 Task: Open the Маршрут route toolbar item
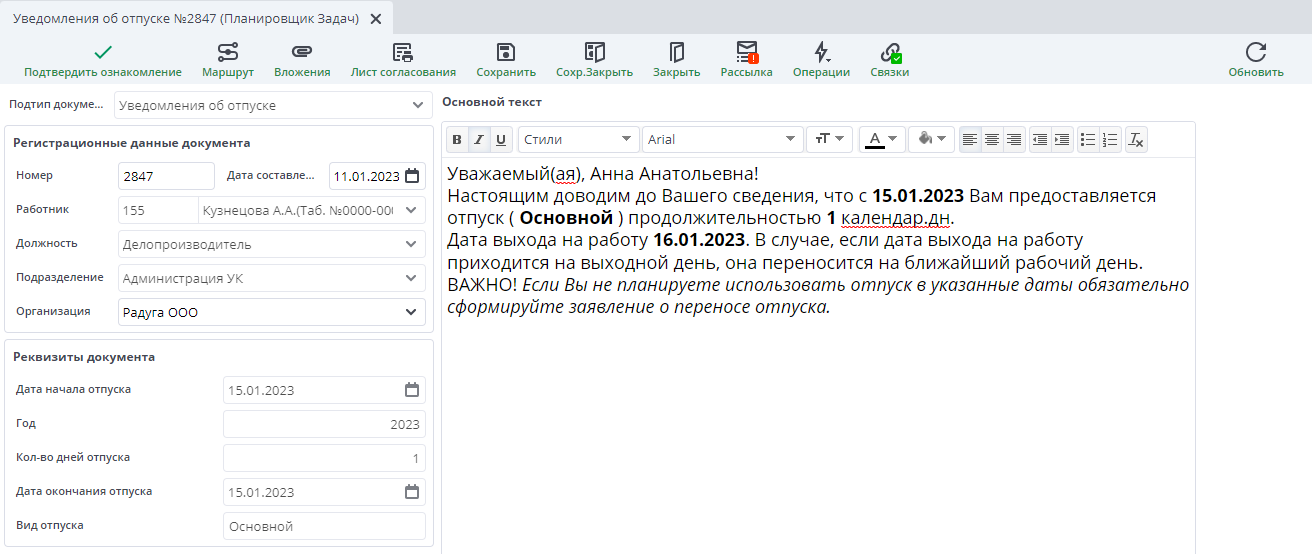(228, 60)
